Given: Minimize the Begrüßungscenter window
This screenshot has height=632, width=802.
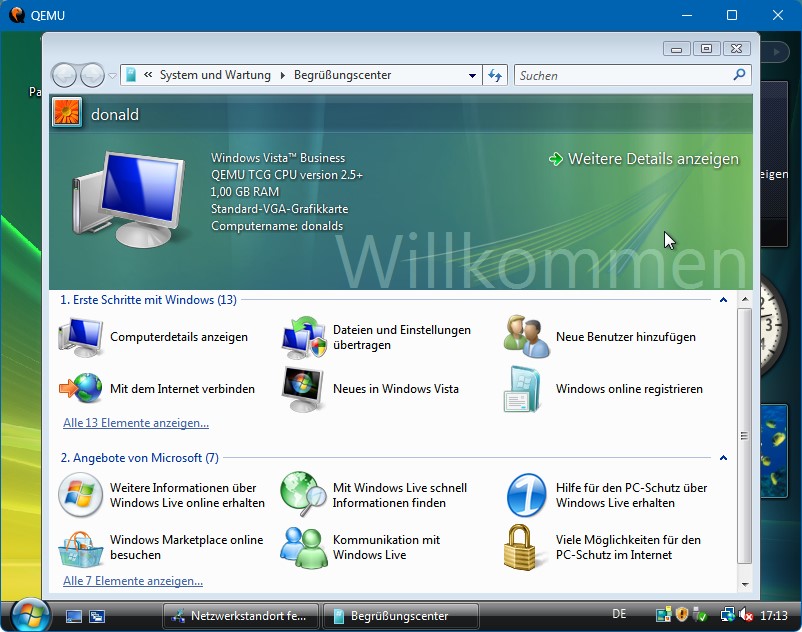Looking at the screenshot, I should [677, 49].
